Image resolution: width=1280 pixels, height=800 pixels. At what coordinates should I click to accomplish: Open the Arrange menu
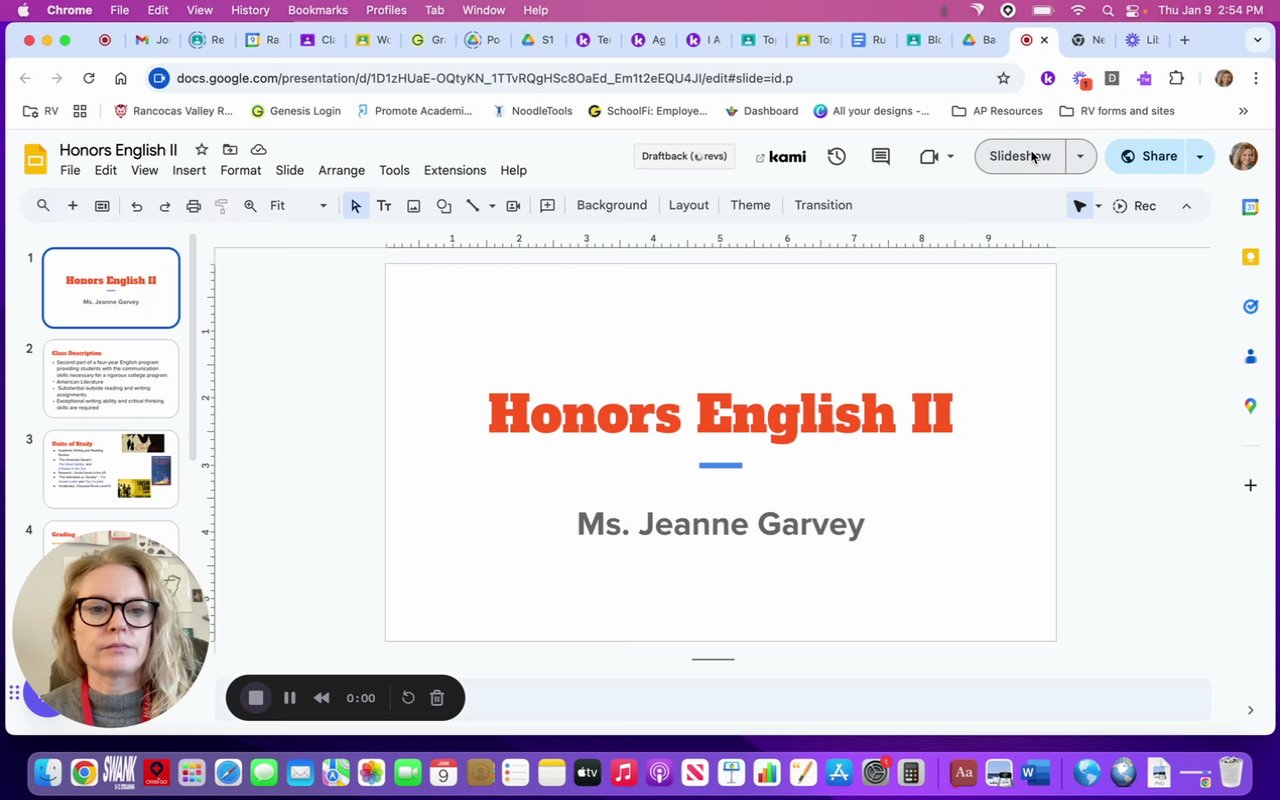click(341, 170)
